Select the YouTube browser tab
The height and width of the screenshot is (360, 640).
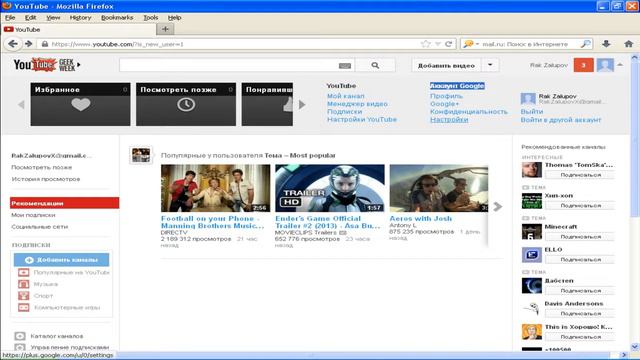[79, 29]
